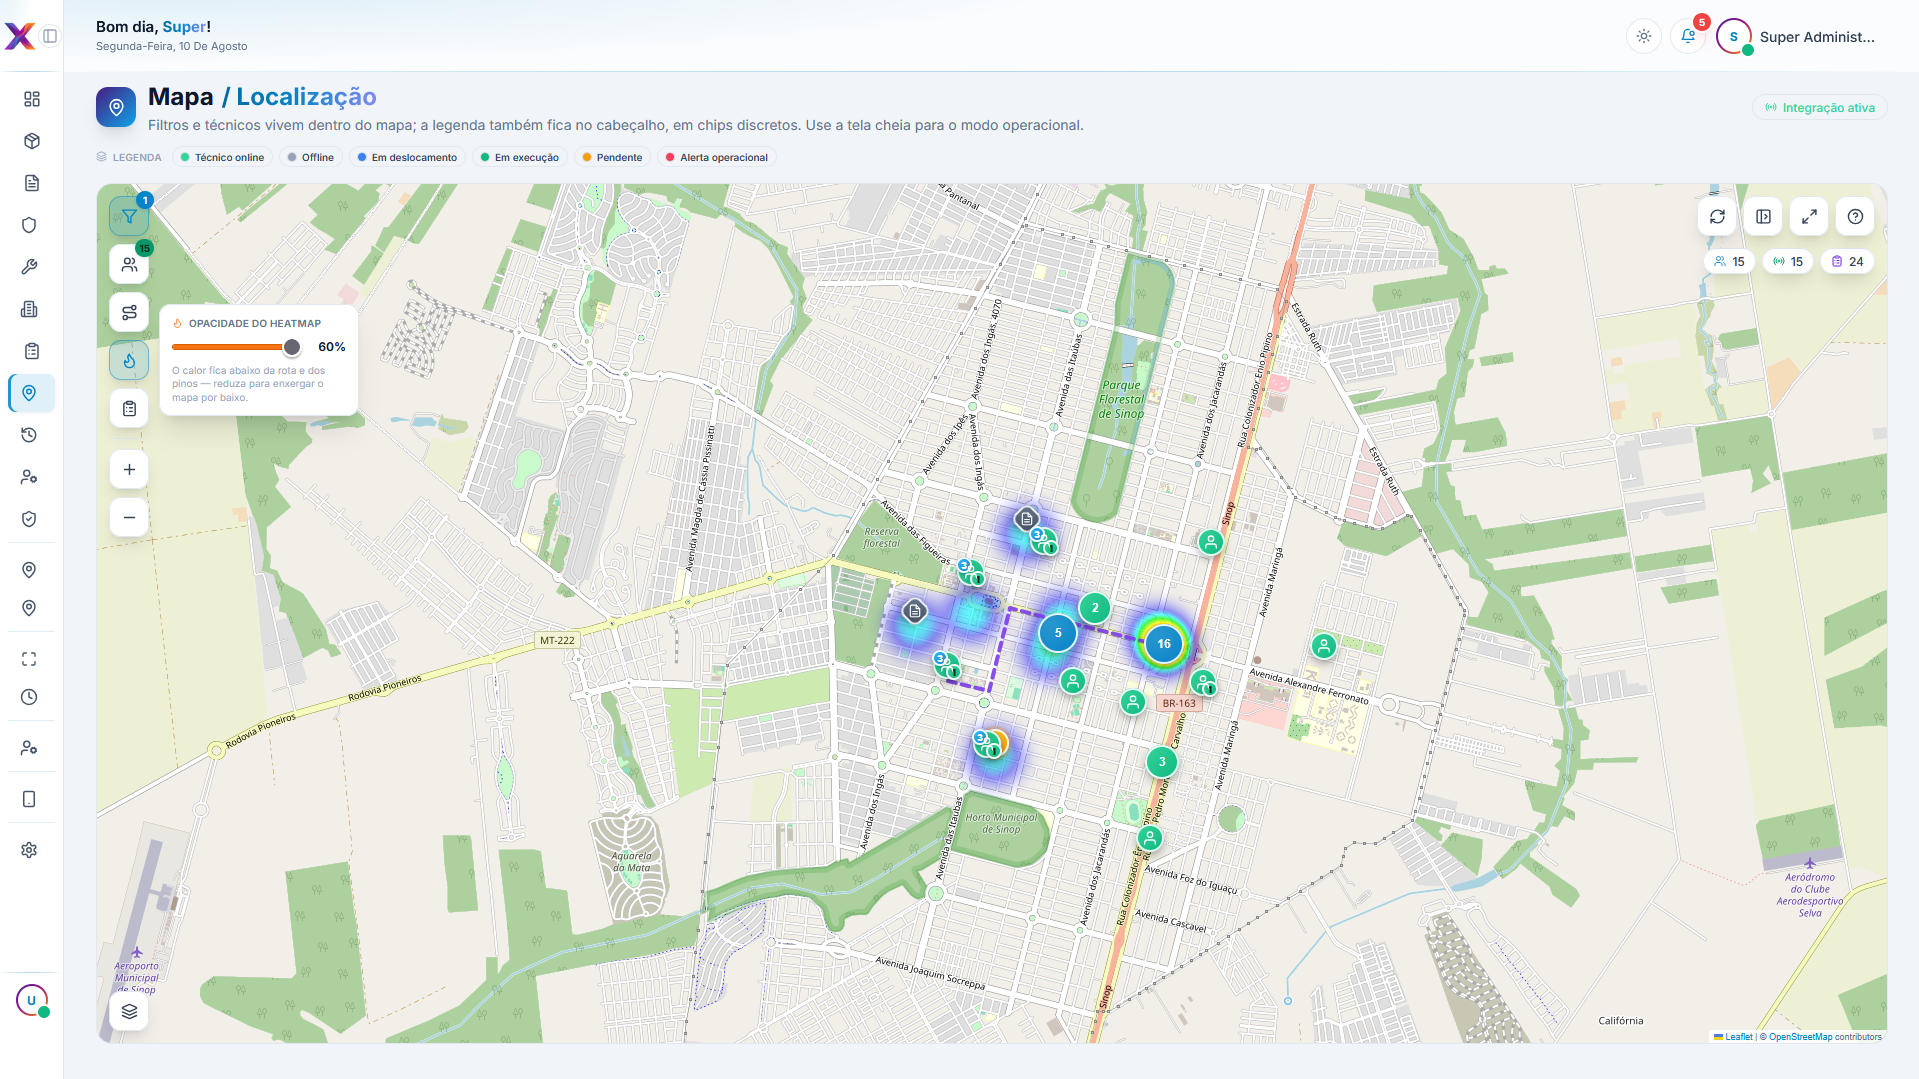Click the technicians count chip showing 15 with people icon

[1729, 262]
